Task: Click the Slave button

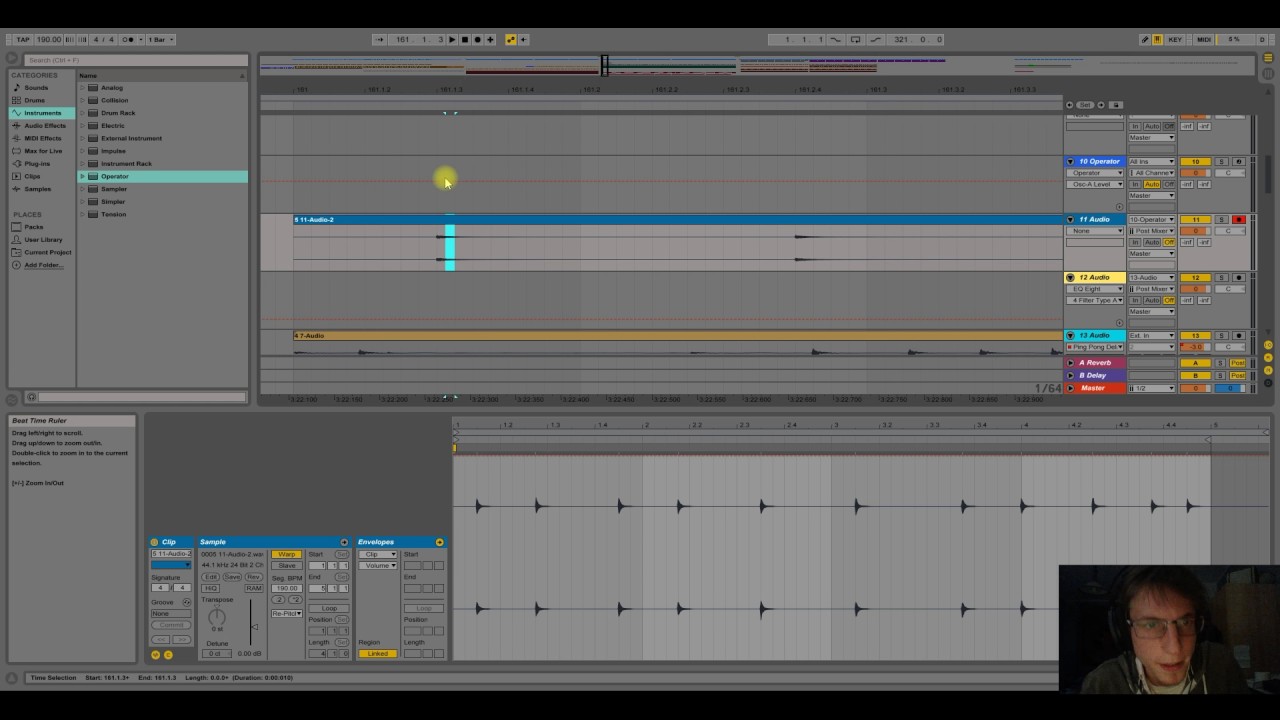Action: [287, 565]
